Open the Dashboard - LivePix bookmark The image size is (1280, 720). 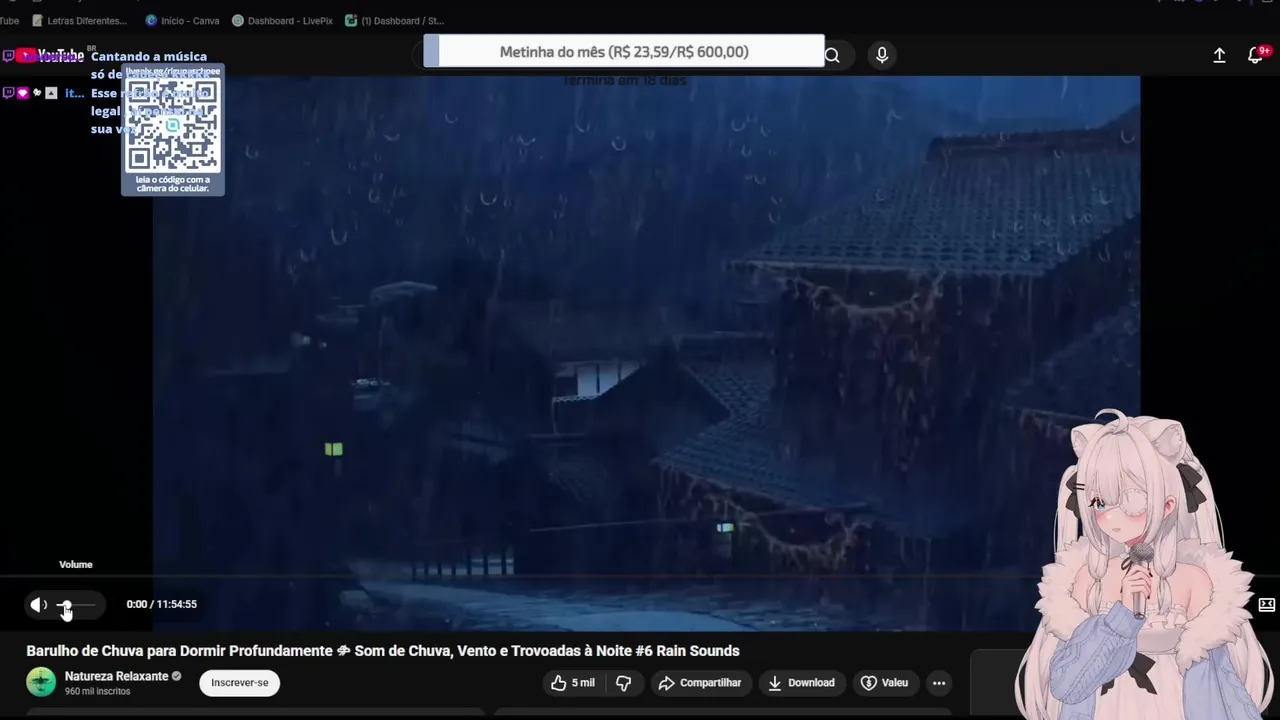282,20
